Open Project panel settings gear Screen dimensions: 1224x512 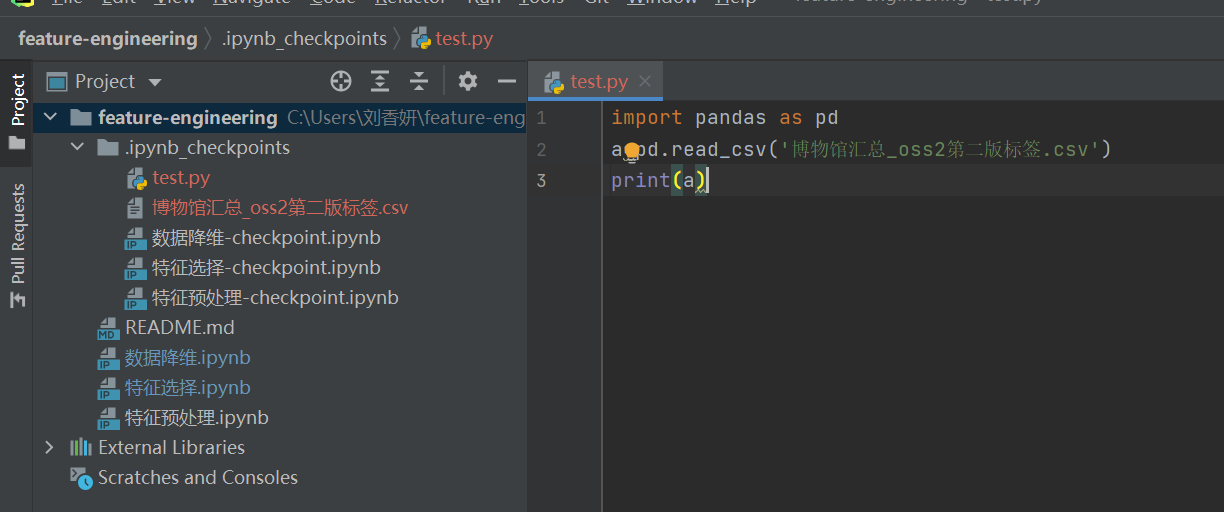(x=468, y=81)
